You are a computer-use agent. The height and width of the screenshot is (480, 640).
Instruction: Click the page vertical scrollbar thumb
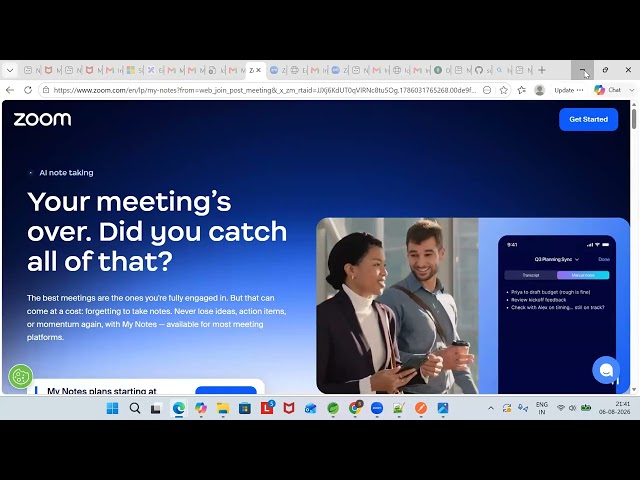click(x=634, y=118)
